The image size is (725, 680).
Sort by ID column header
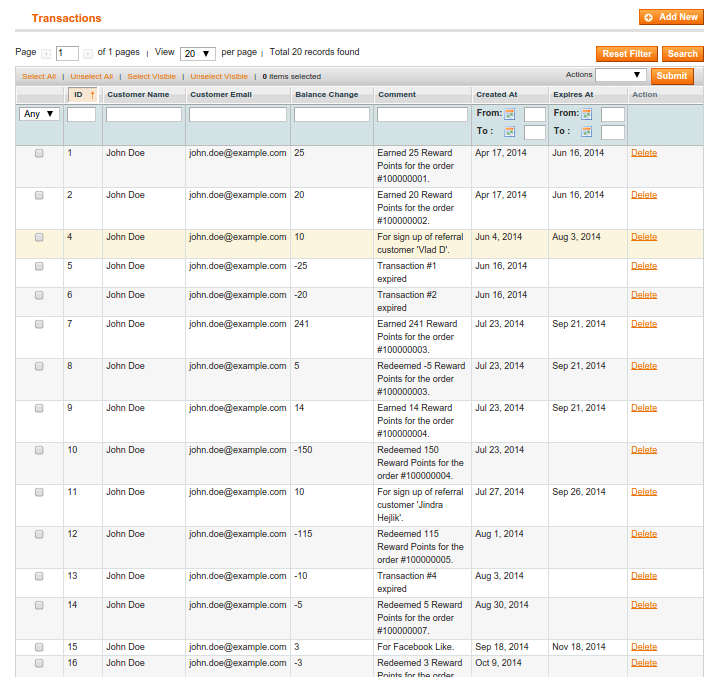tap(82, 95)
